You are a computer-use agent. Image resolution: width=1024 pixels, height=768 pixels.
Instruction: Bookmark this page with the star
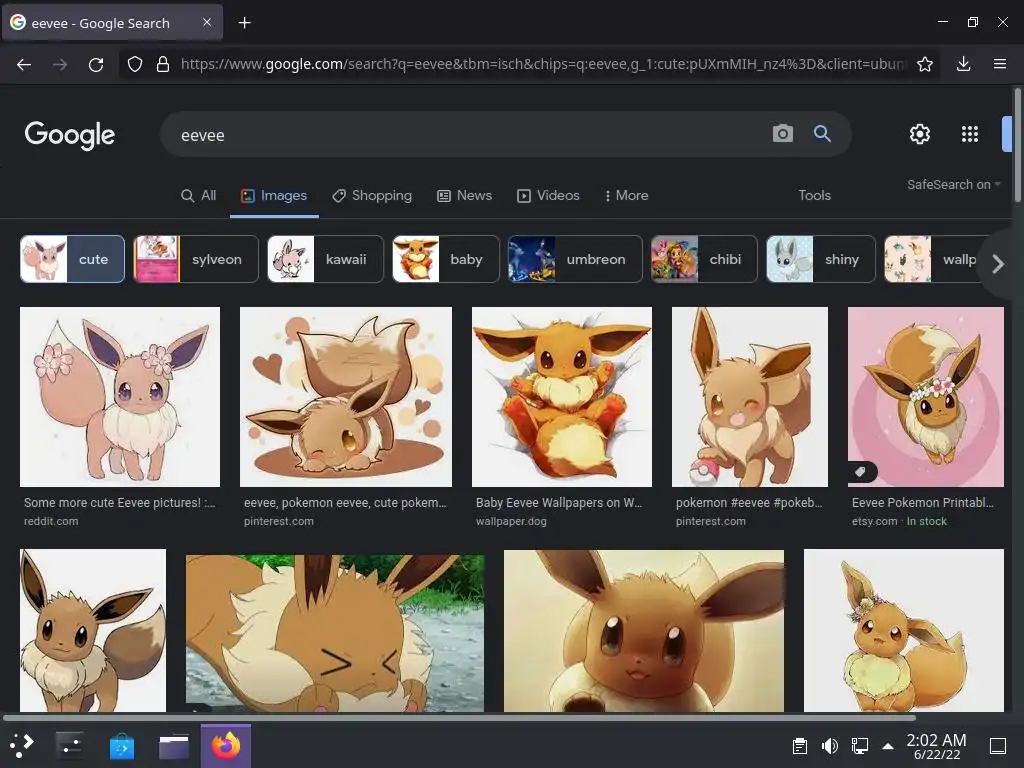pyautogui.click(x=925, y=64)
